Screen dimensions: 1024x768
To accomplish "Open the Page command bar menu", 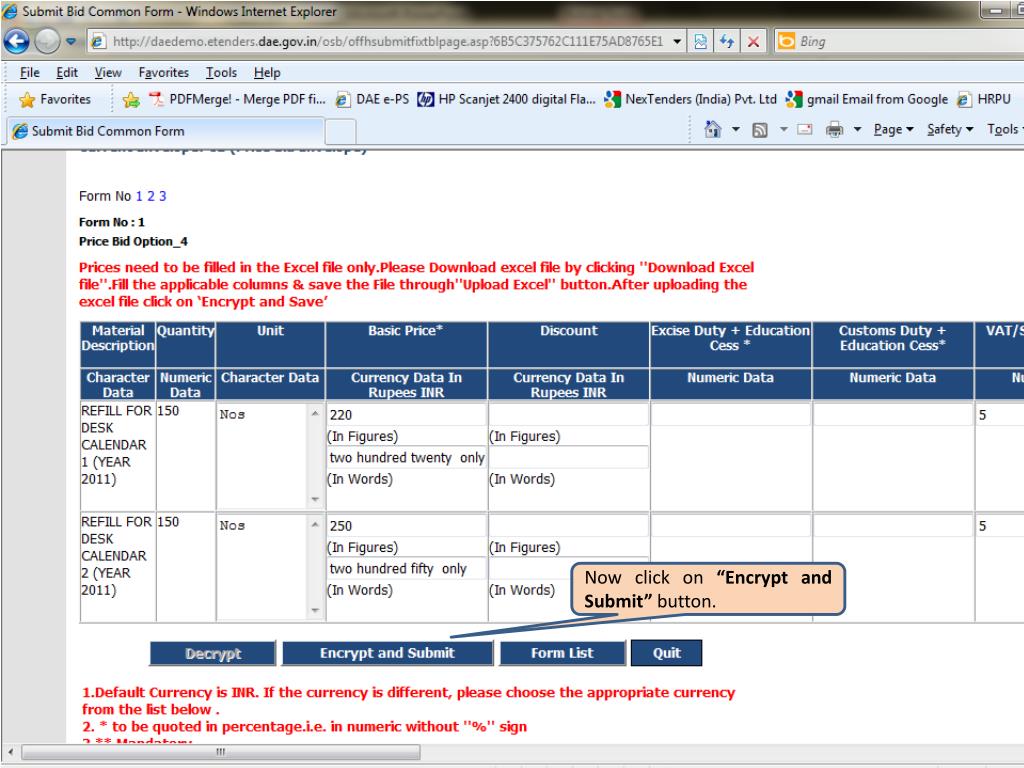I will point(893,129).
